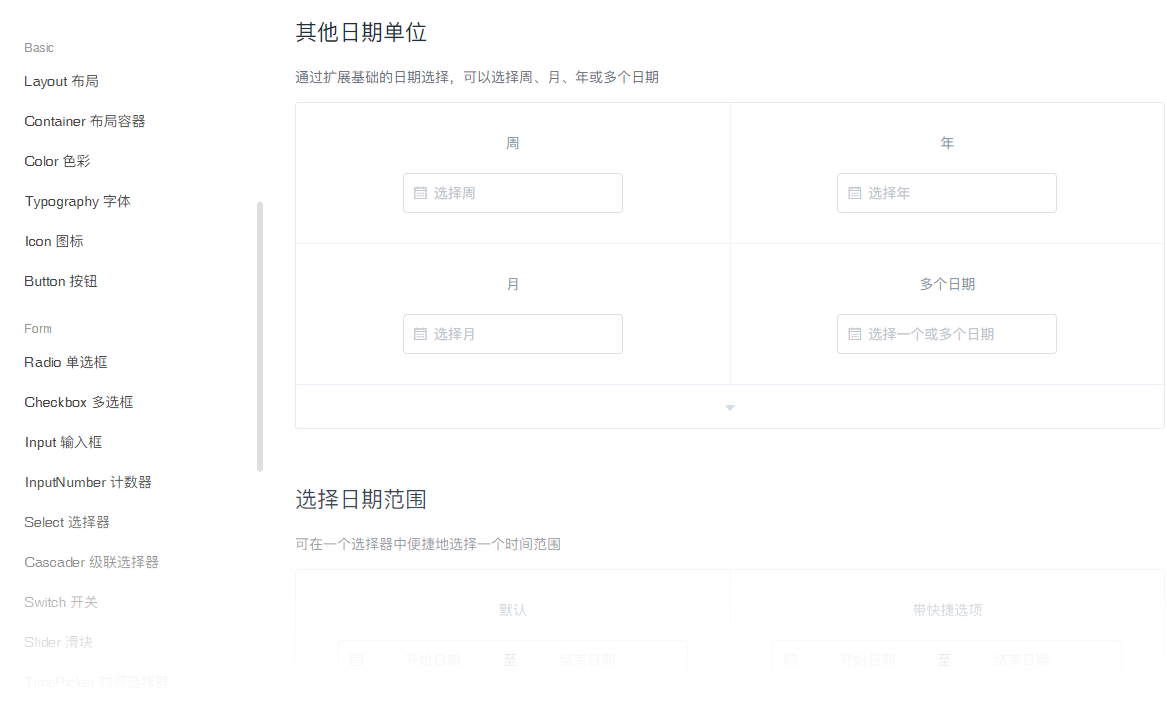
Task: Click the sidebar vertical scrollbar
Action: (x=260, y=336)
